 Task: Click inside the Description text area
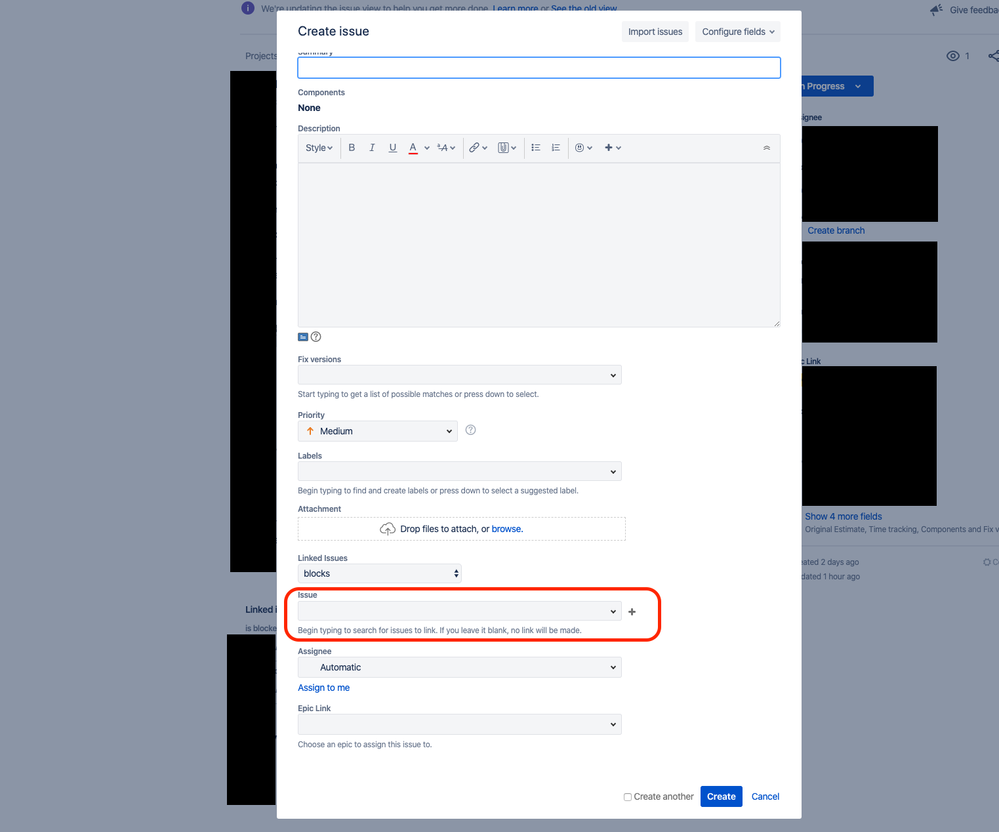click(x=539, y=245)
